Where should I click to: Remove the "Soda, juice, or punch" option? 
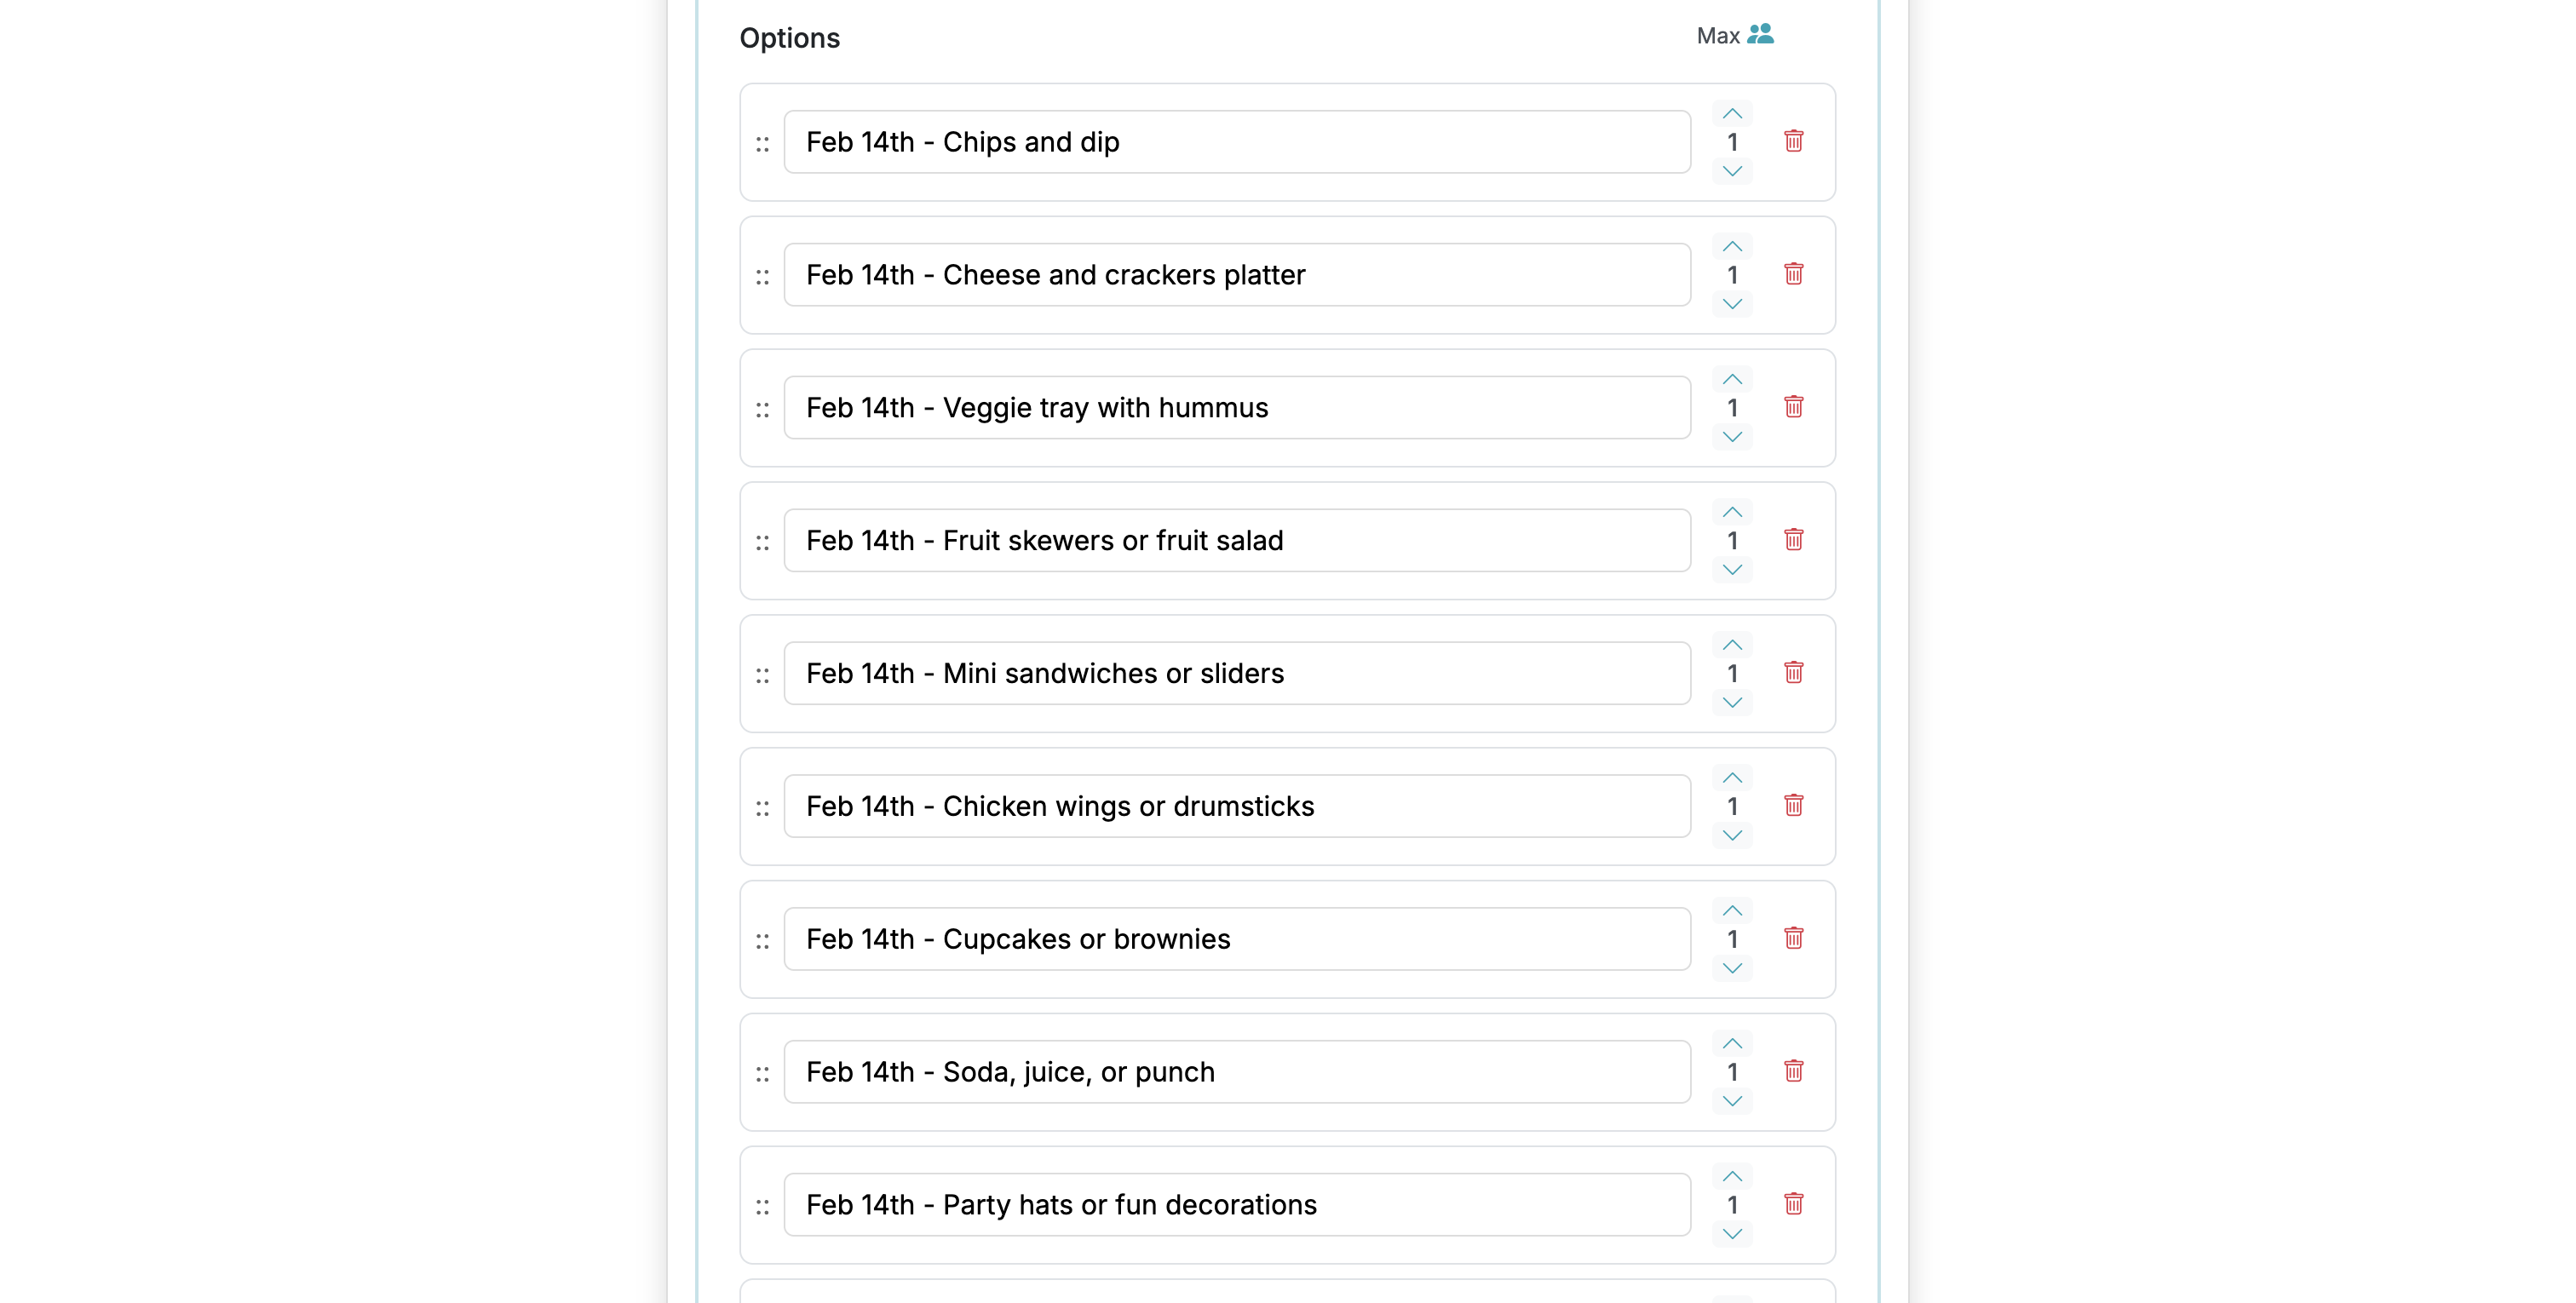tap(1793, 1071)
